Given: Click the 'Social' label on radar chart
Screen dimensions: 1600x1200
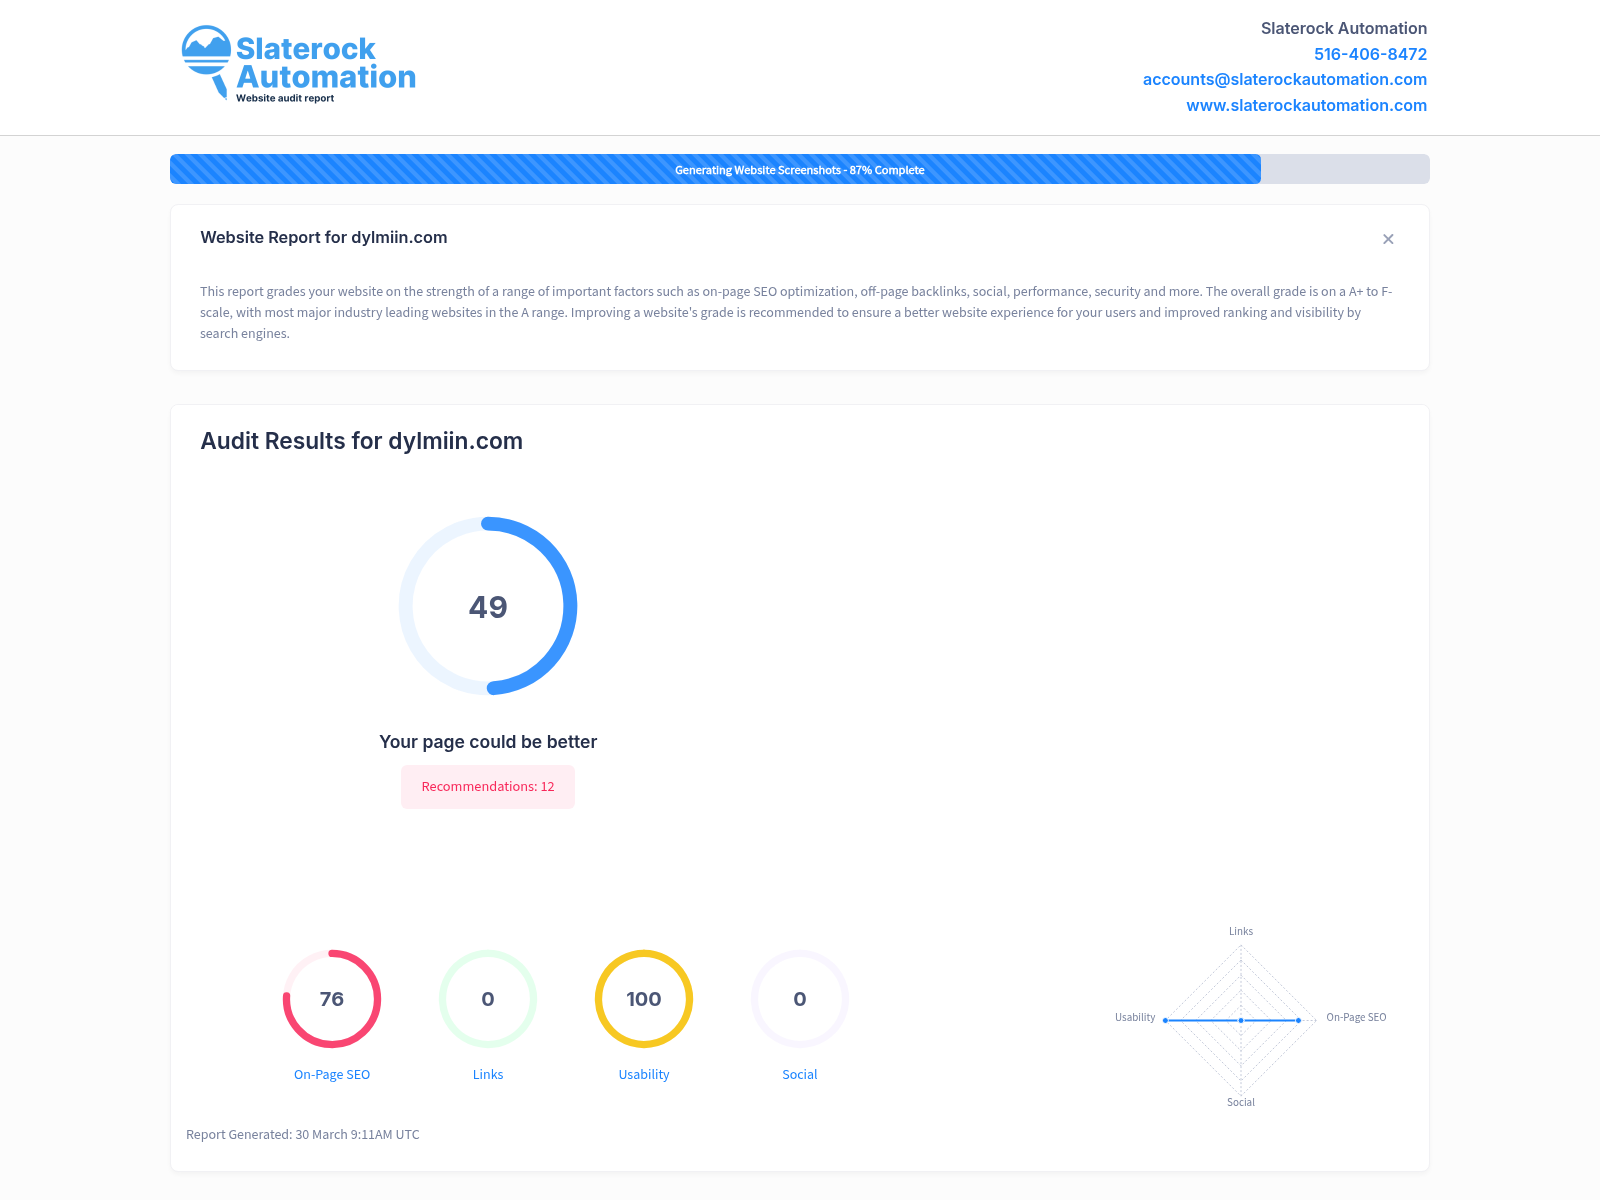Looking at the screenshot, I should click(1241, 1102).
